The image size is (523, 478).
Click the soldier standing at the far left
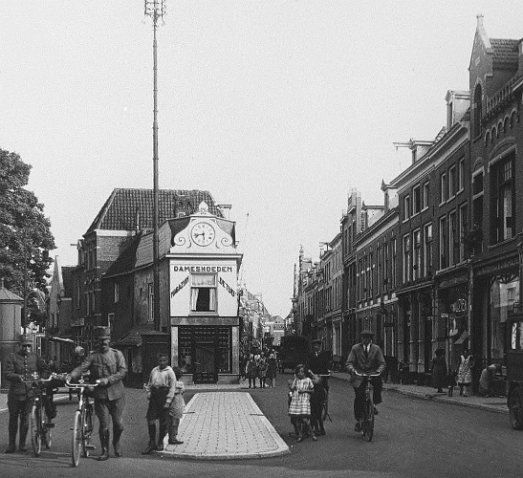coord(21,395)
